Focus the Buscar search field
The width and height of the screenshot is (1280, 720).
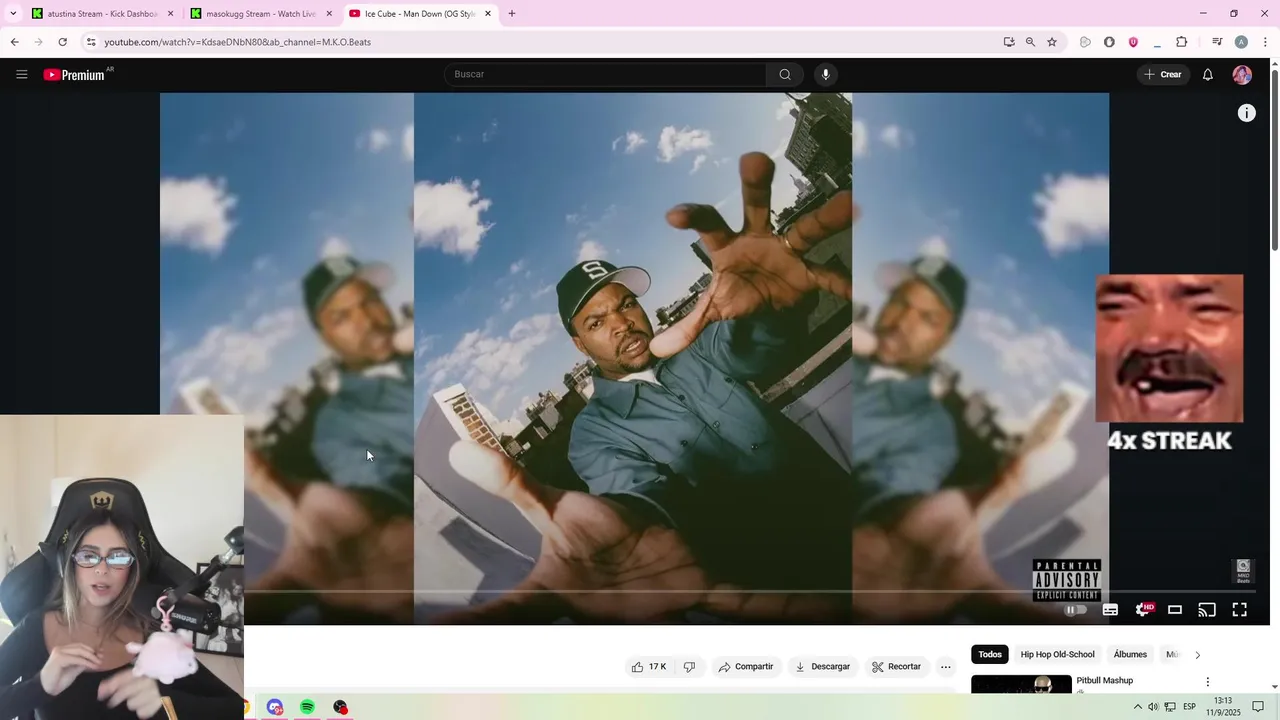point(605,74)
